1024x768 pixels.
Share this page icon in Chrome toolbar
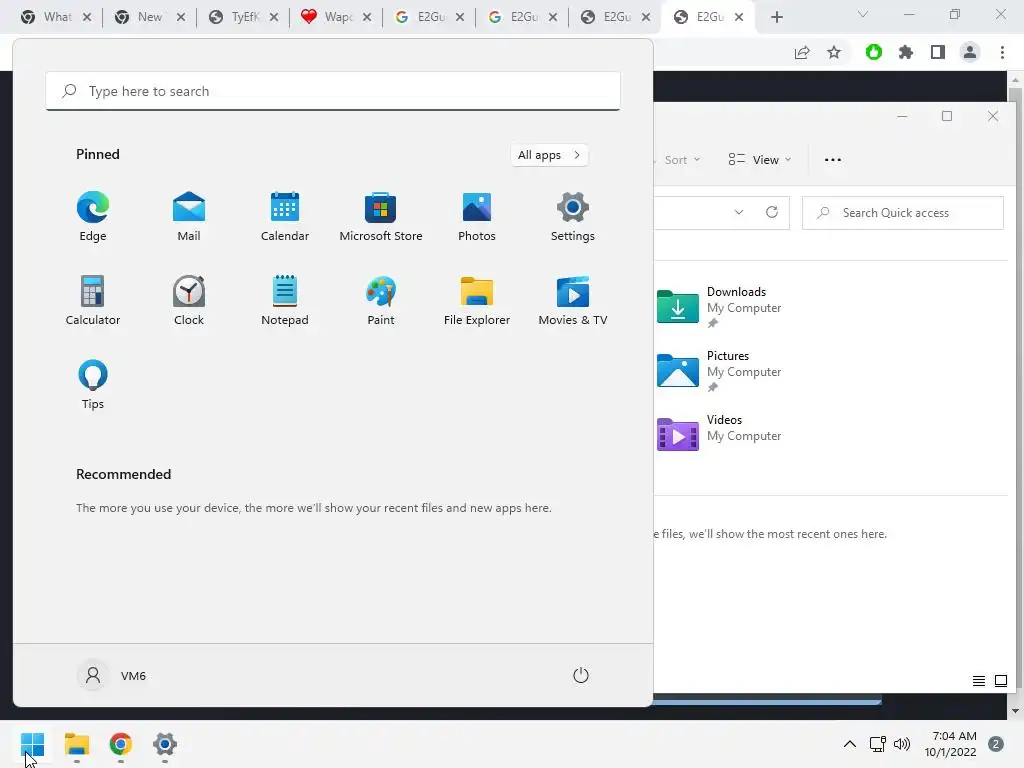coord(802,52)
